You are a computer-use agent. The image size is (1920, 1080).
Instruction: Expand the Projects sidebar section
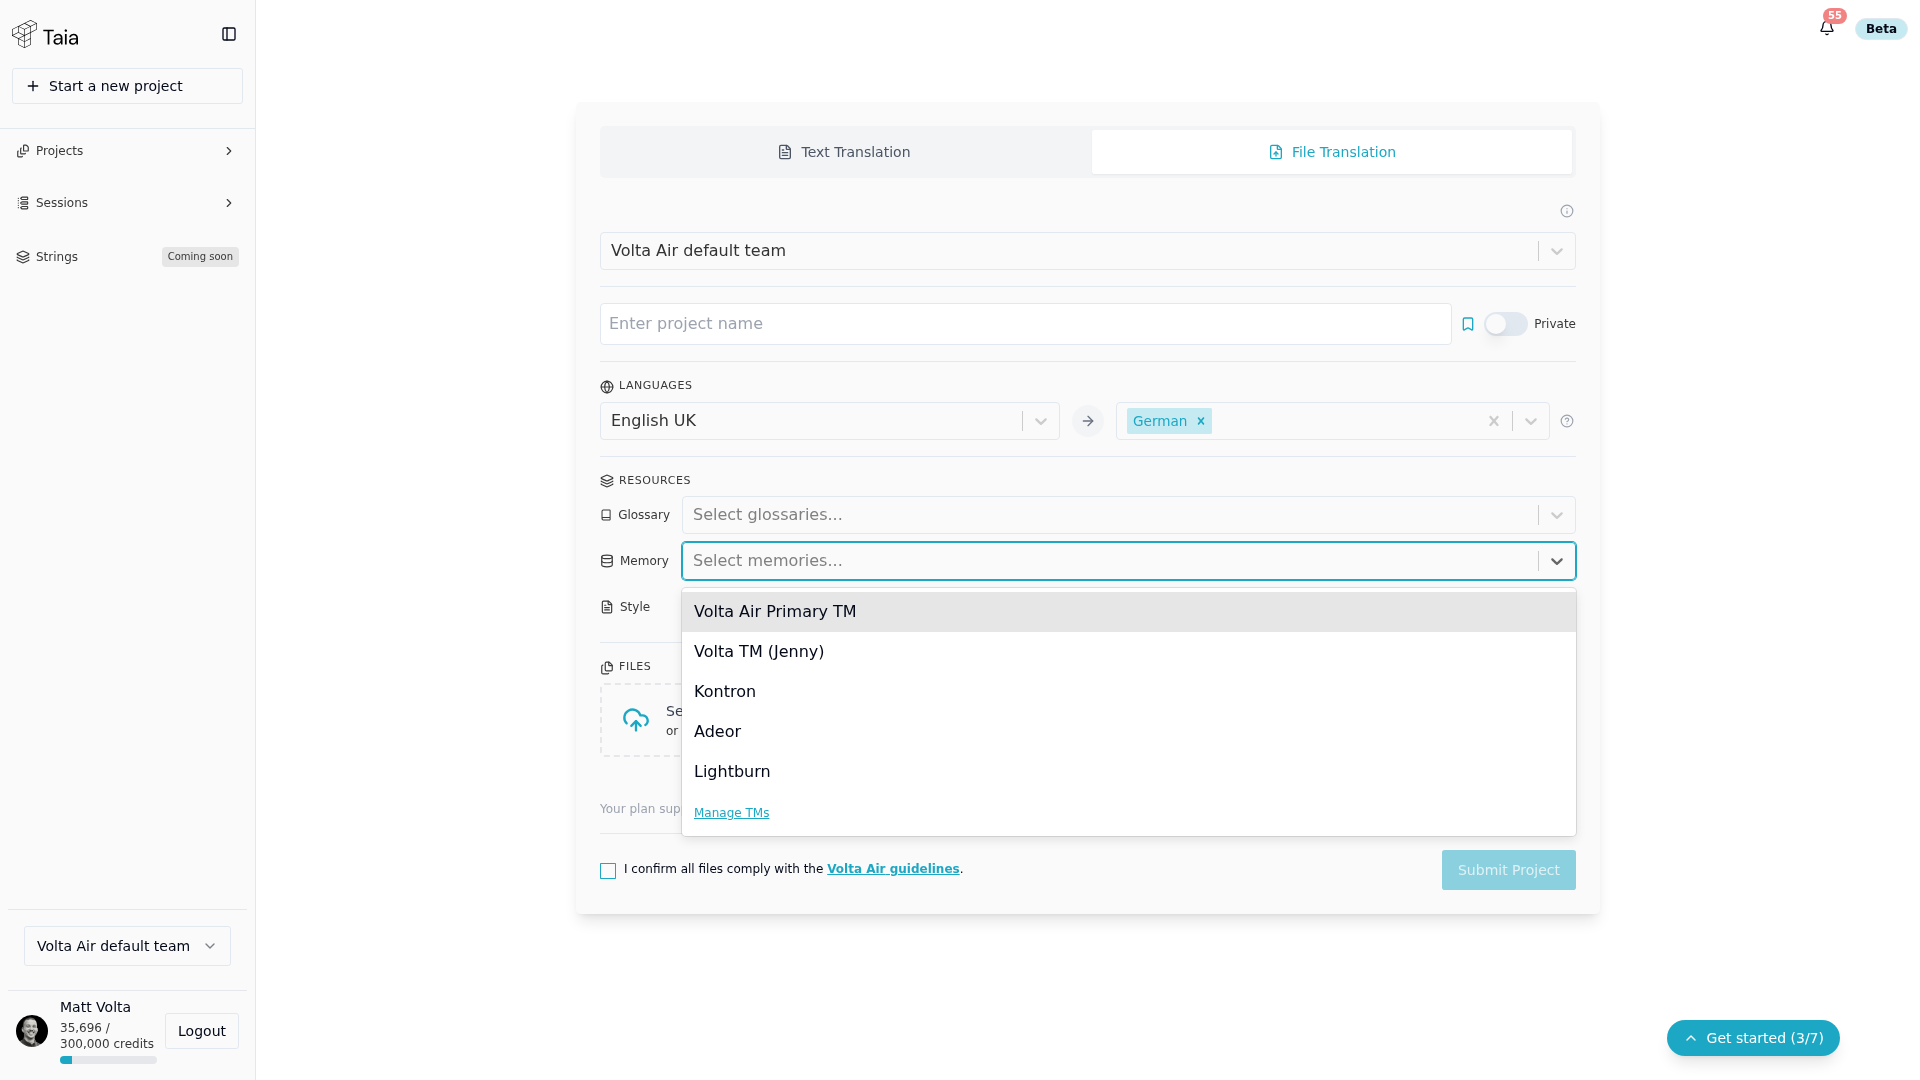pyautogui.click(x=127, y=151)
